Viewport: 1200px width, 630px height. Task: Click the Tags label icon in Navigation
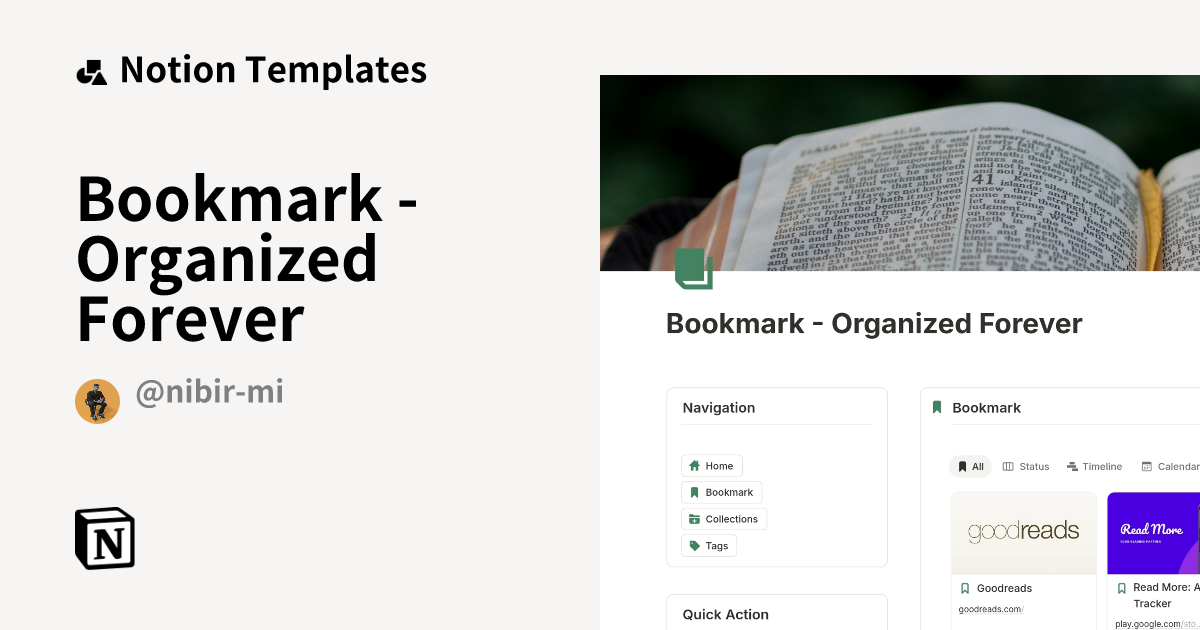tap(694, 545)
